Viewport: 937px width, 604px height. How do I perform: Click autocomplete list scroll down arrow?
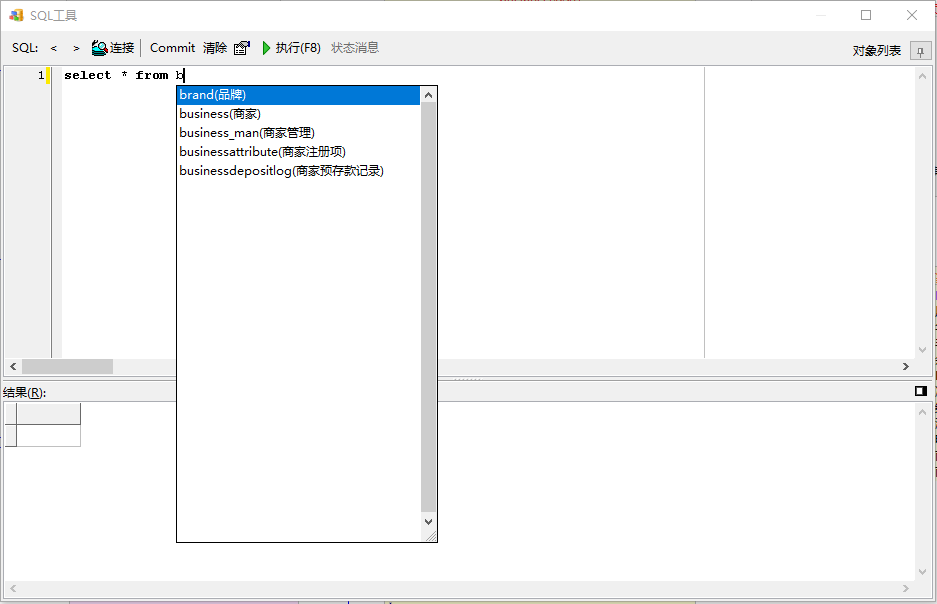coord(428,522)
